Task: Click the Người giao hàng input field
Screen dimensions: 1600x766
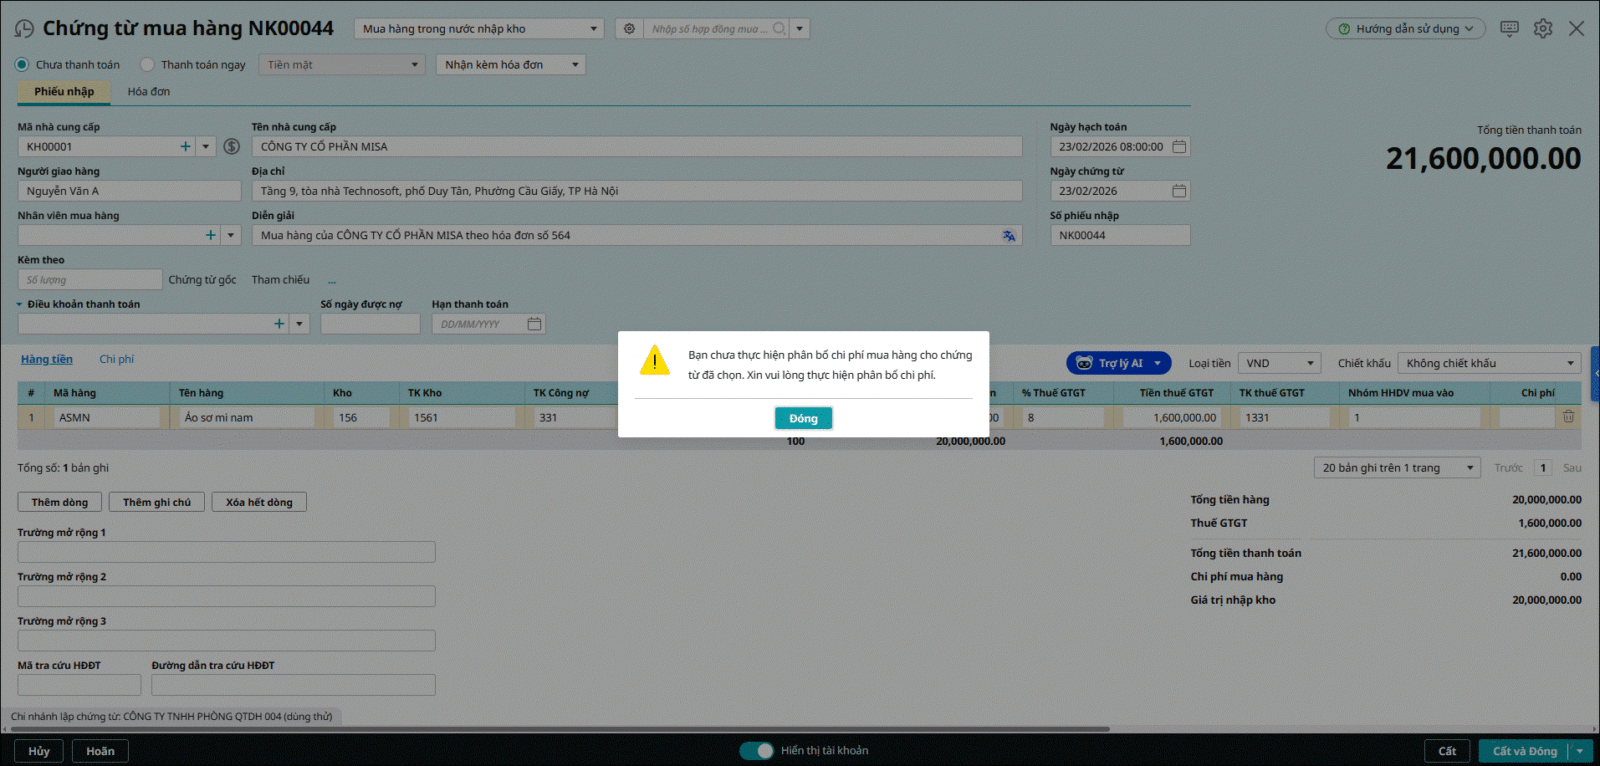Action: pos(129,191)
